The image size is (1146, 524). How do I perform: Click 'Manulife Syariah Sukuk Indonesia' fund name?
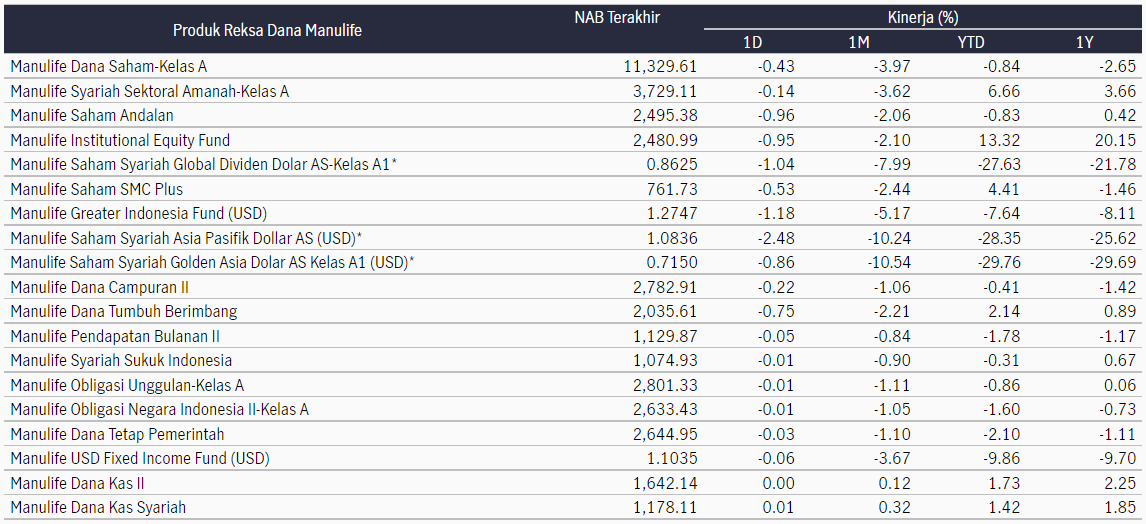121,360
